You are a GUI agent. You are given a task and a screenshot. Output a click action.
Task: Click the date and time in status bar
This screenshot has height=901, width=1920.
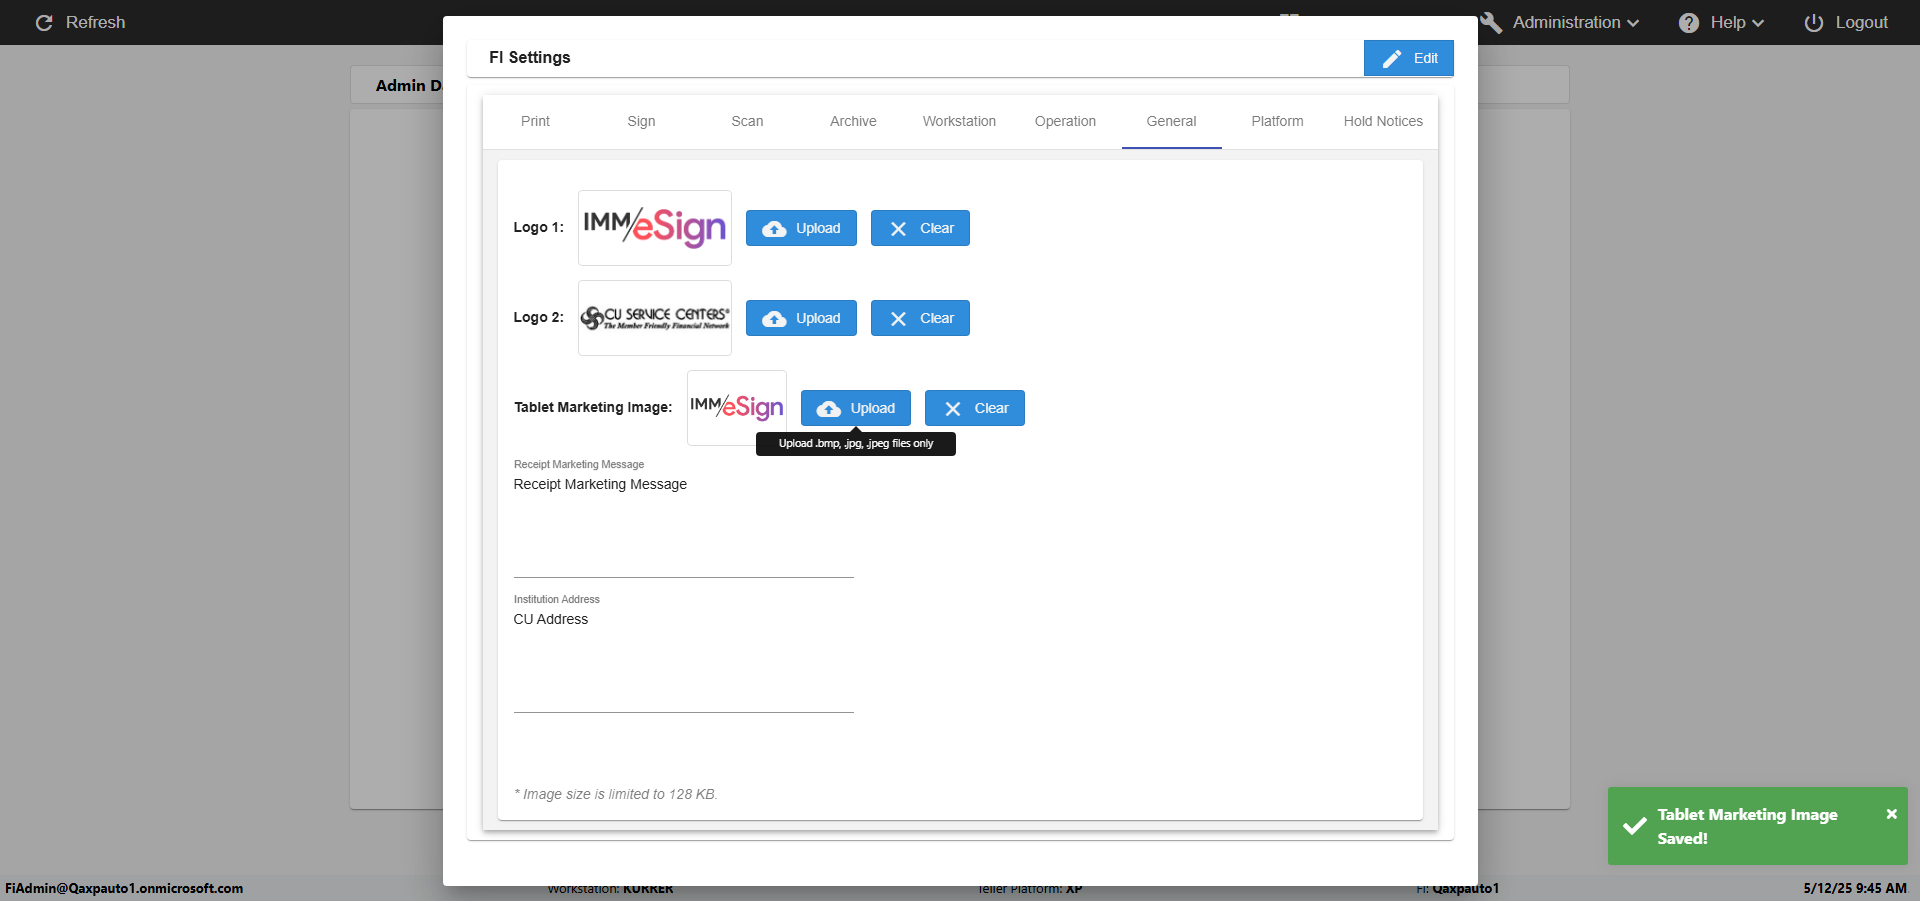[1855, 888]
